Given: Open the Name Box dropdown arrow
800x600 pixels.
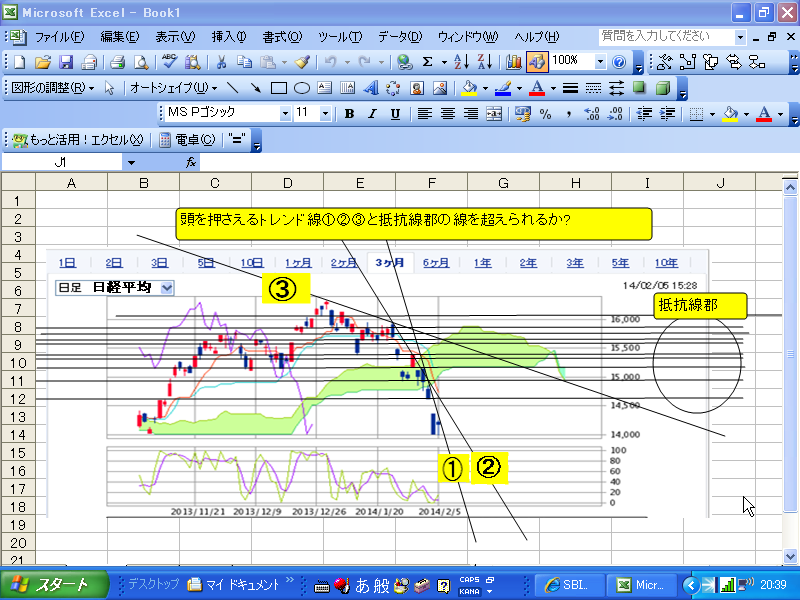Looking at the screenshot, I should [x=131, y=161].
